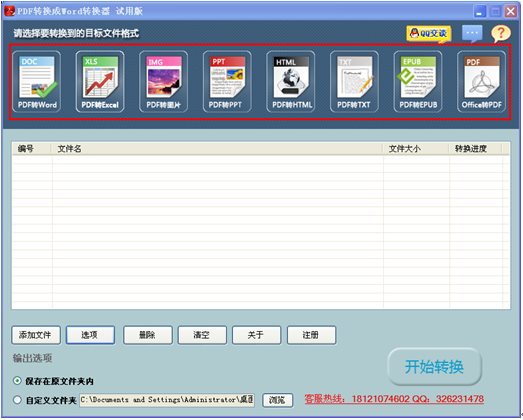Pick the PDF转TXT format icon
The width and height of the screenshot is (523, 420).
[x=354, y=81]
